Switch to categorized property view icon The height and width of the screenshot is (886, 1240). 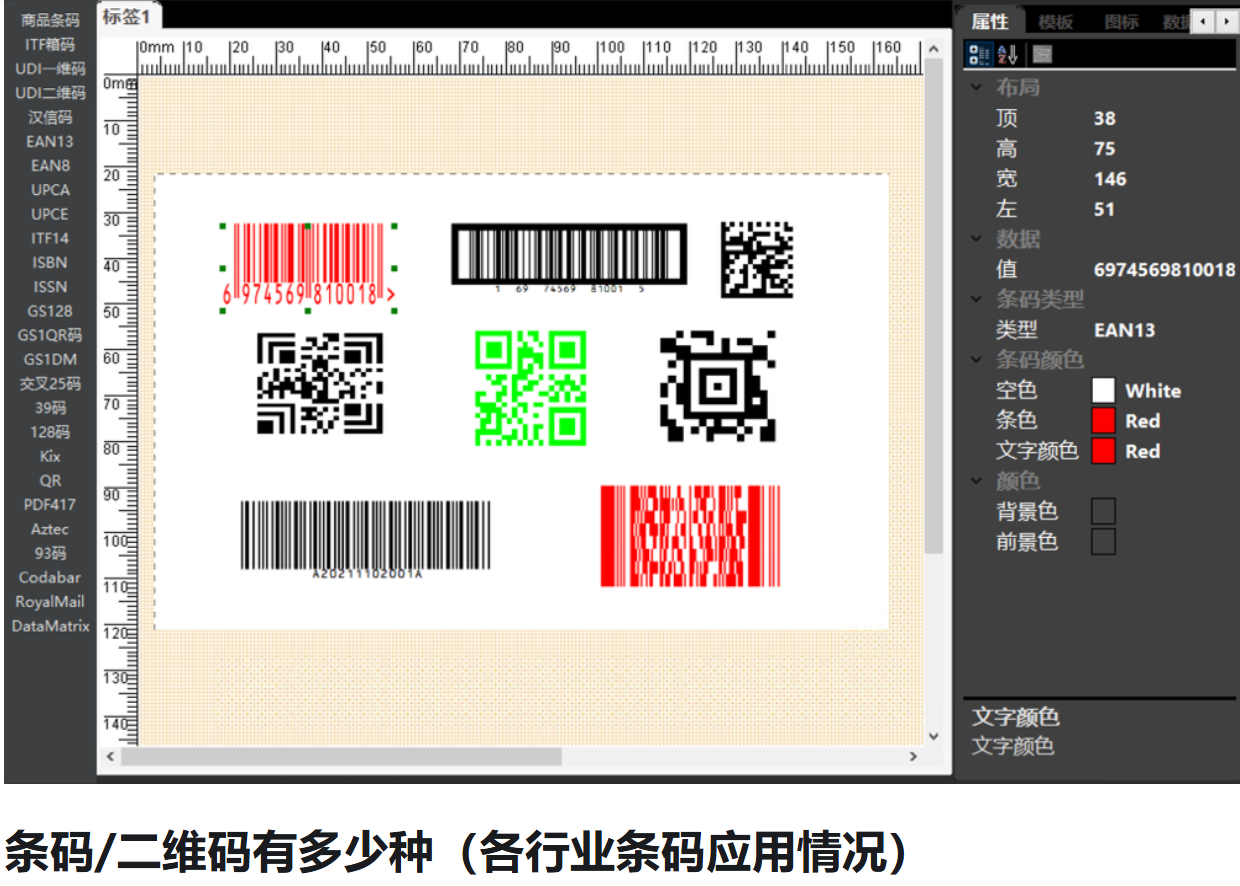pyautogui.click(x=978, y=55)
